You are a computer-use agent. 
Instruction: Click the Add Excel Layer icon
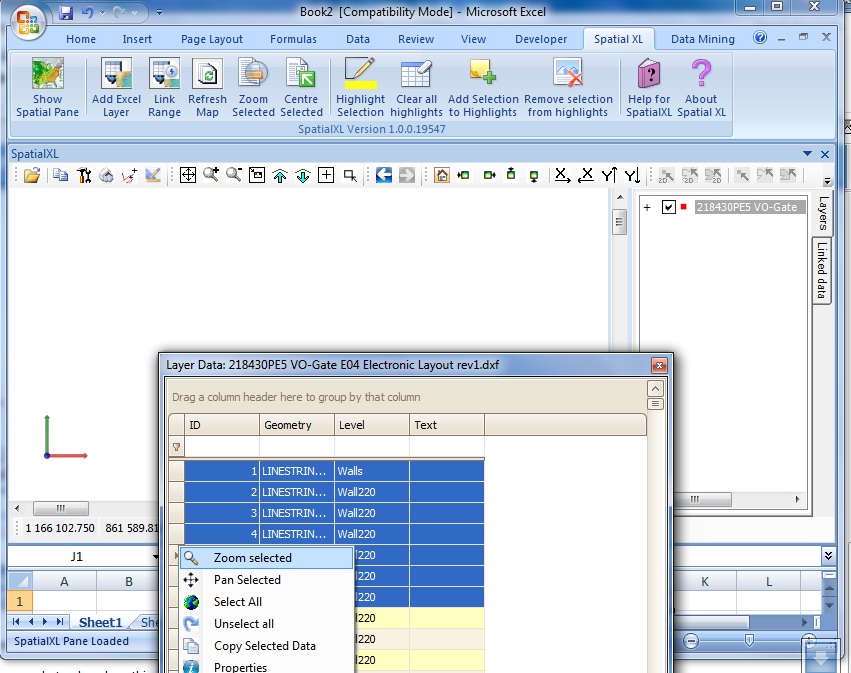[115, 86]
